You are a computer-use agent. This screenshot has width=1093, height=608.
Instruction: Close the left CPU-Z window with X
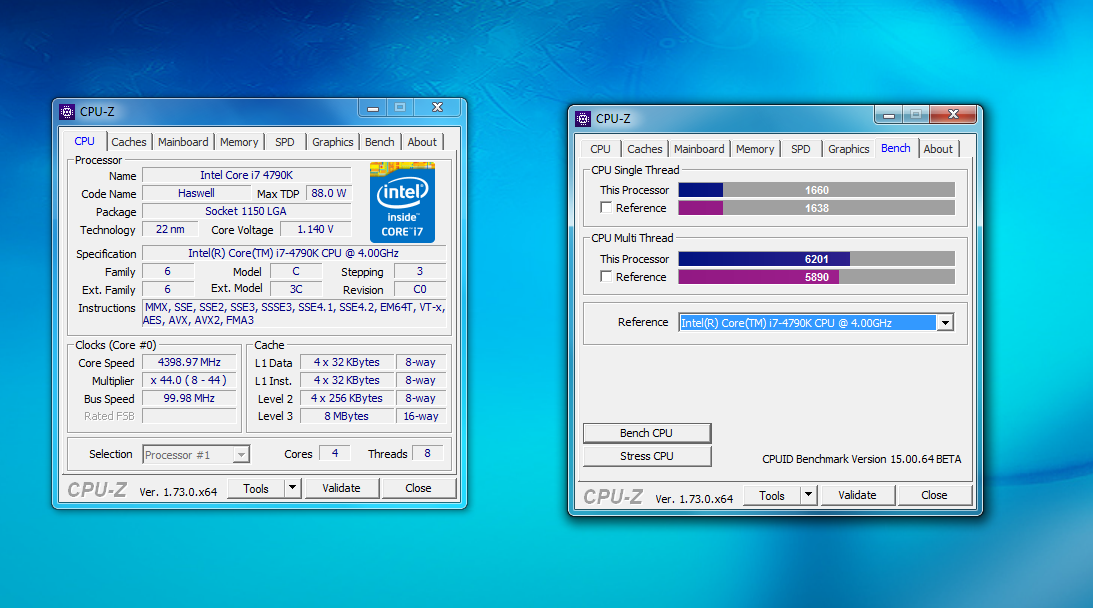pyautogui.click(x=437, y=107)
